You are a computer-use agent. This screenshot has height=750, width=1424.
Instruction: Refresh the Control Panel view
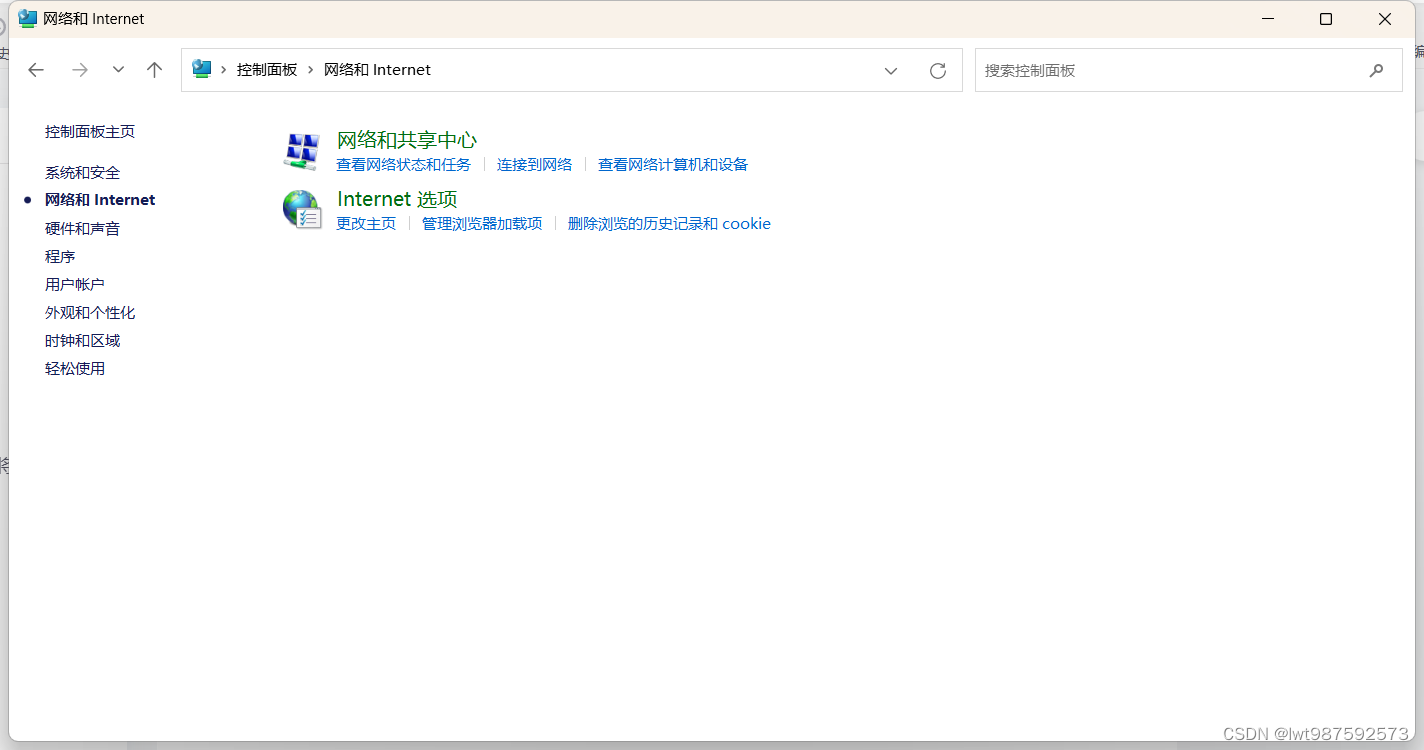pos(938,71)
